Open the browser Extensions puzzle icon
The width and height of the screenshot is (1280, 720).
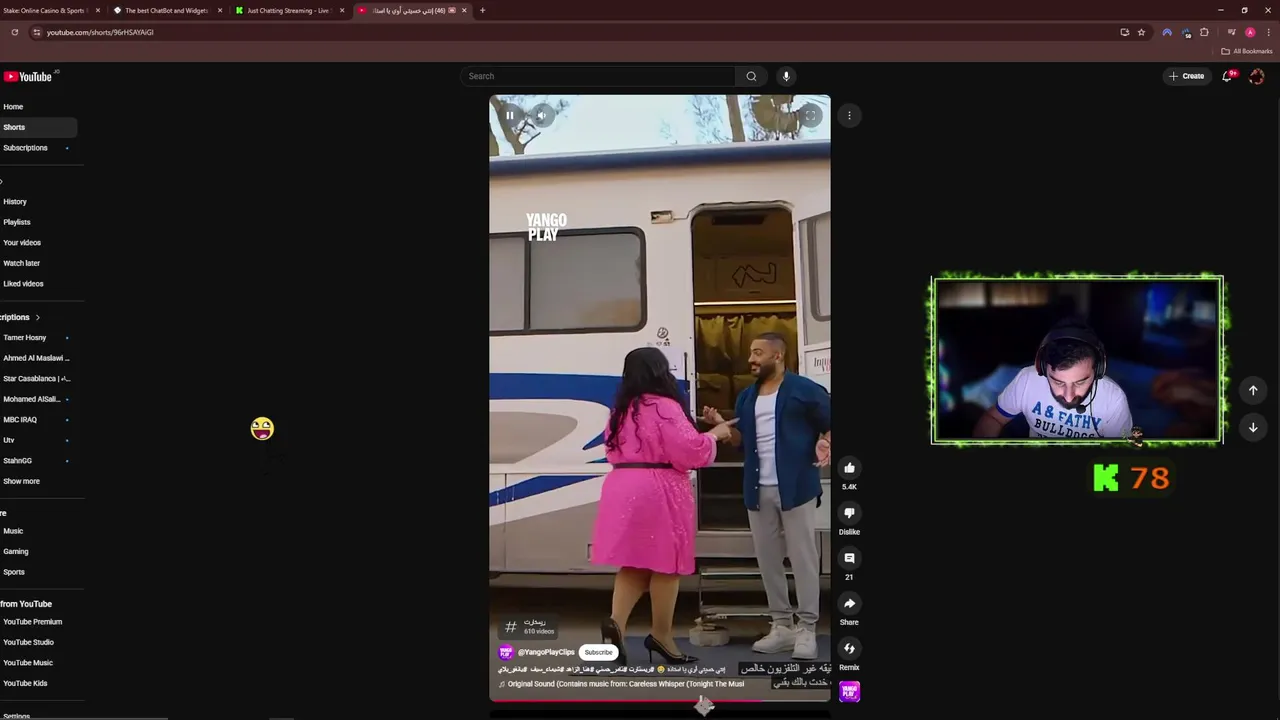pyautogui.click(x=1205, y=32)
